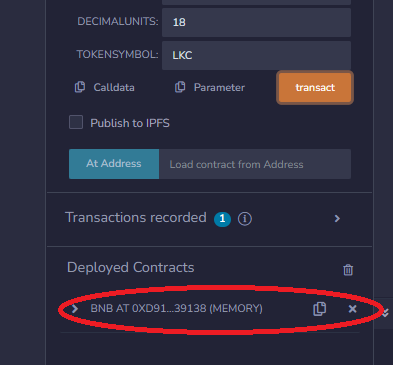Viewport: 393px width, 365px height.
Task: Click the Transactions recorded label
Action: click(136, 217)
